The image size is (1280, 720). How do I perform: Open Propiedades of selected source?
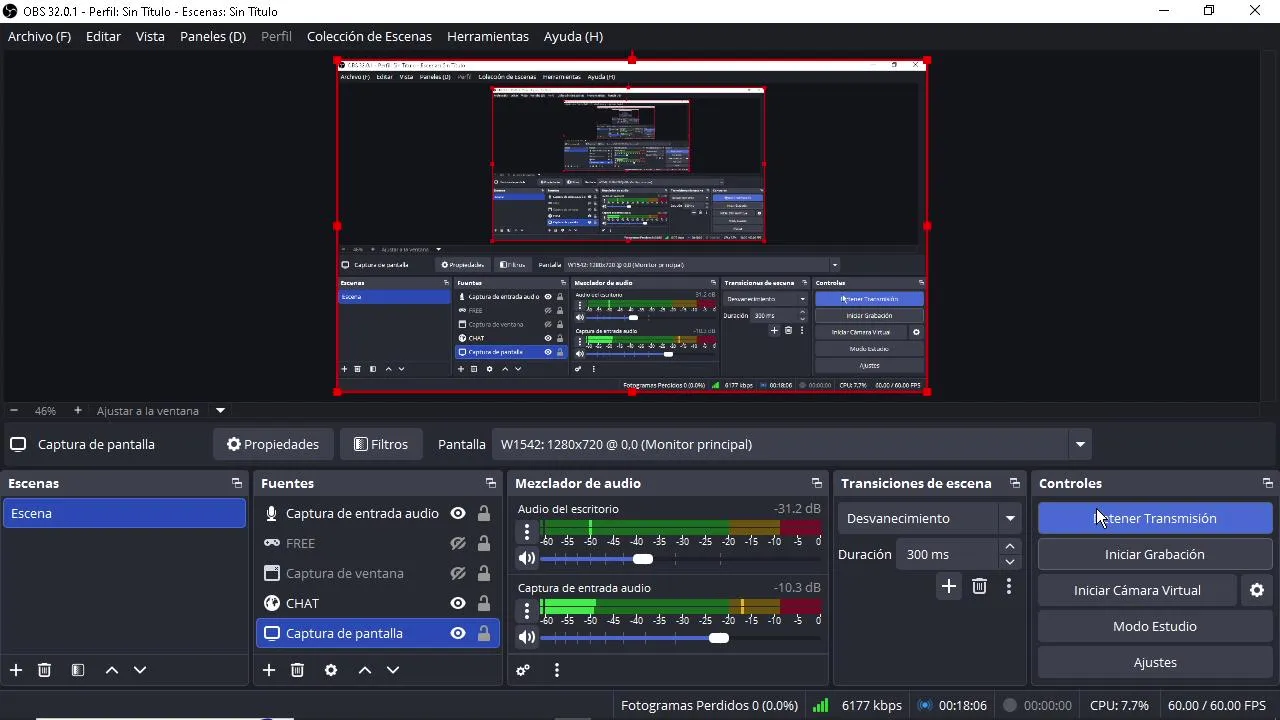tap(273, 444)
